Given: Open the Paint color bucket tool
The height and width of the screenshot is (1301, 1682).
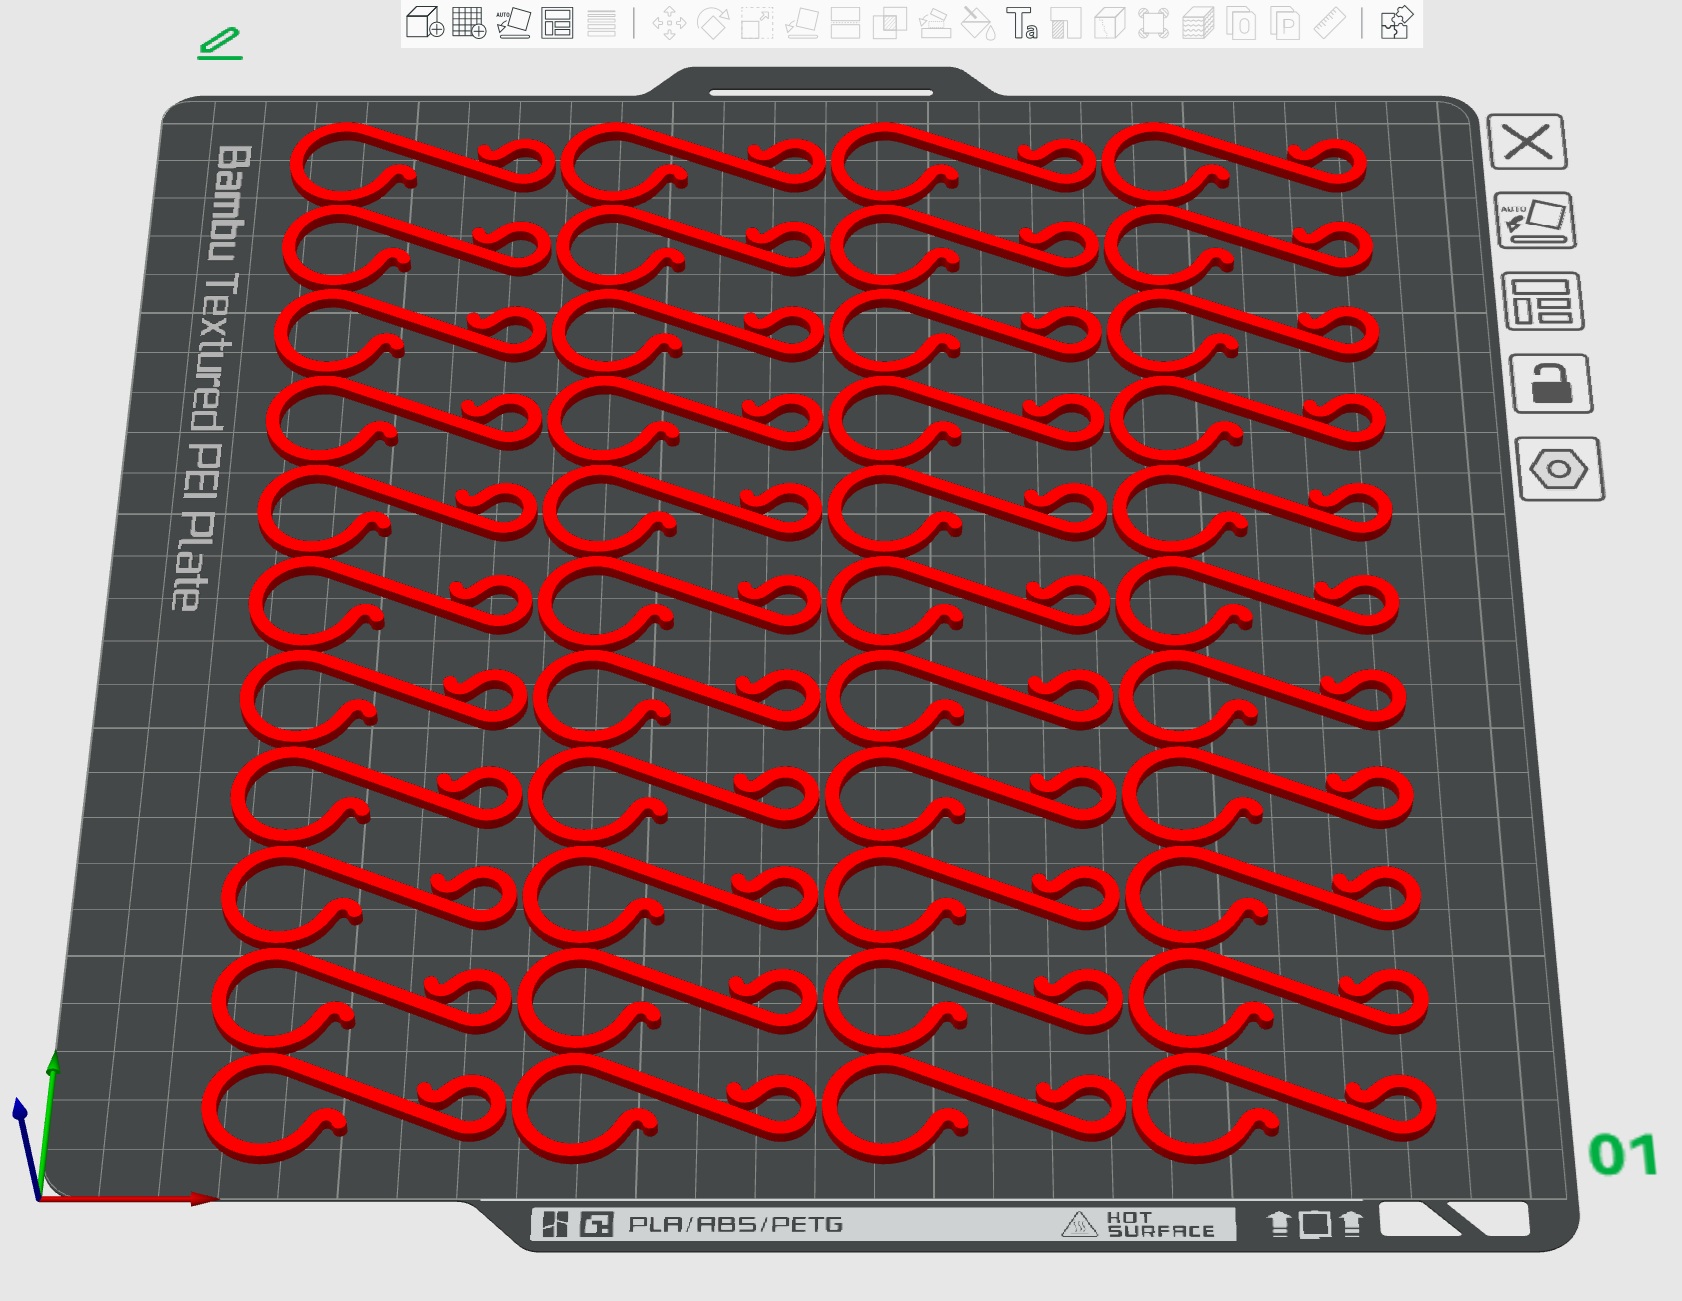Looking at the screenshot, I should point(977,22).
